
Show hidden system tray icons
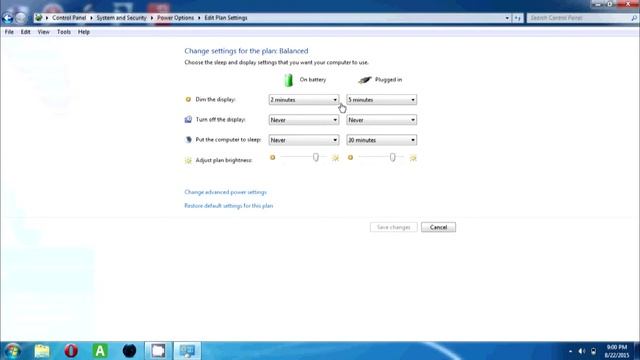click(570, 351)
